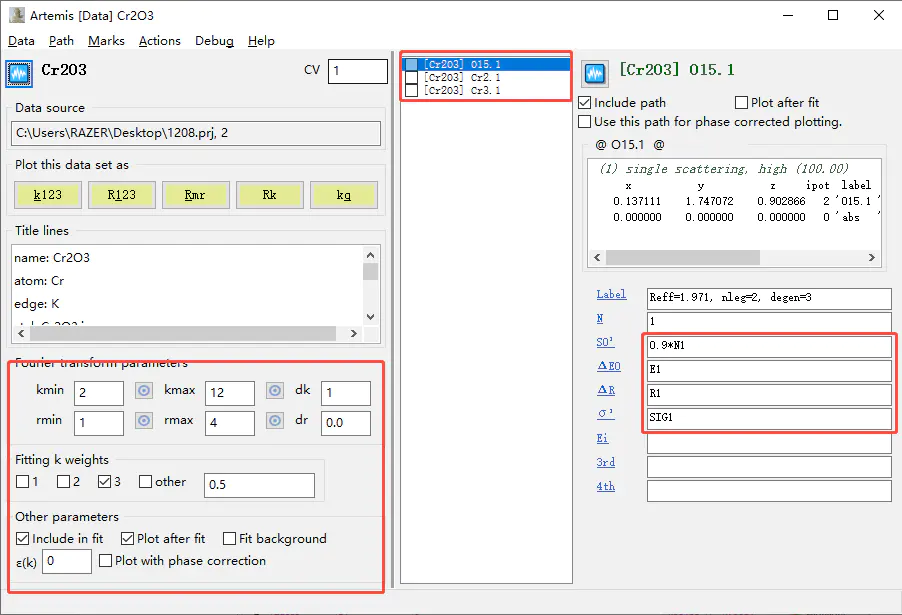Enable Fit background checkbox
902x615 pixels.
[x=229, y=538]
